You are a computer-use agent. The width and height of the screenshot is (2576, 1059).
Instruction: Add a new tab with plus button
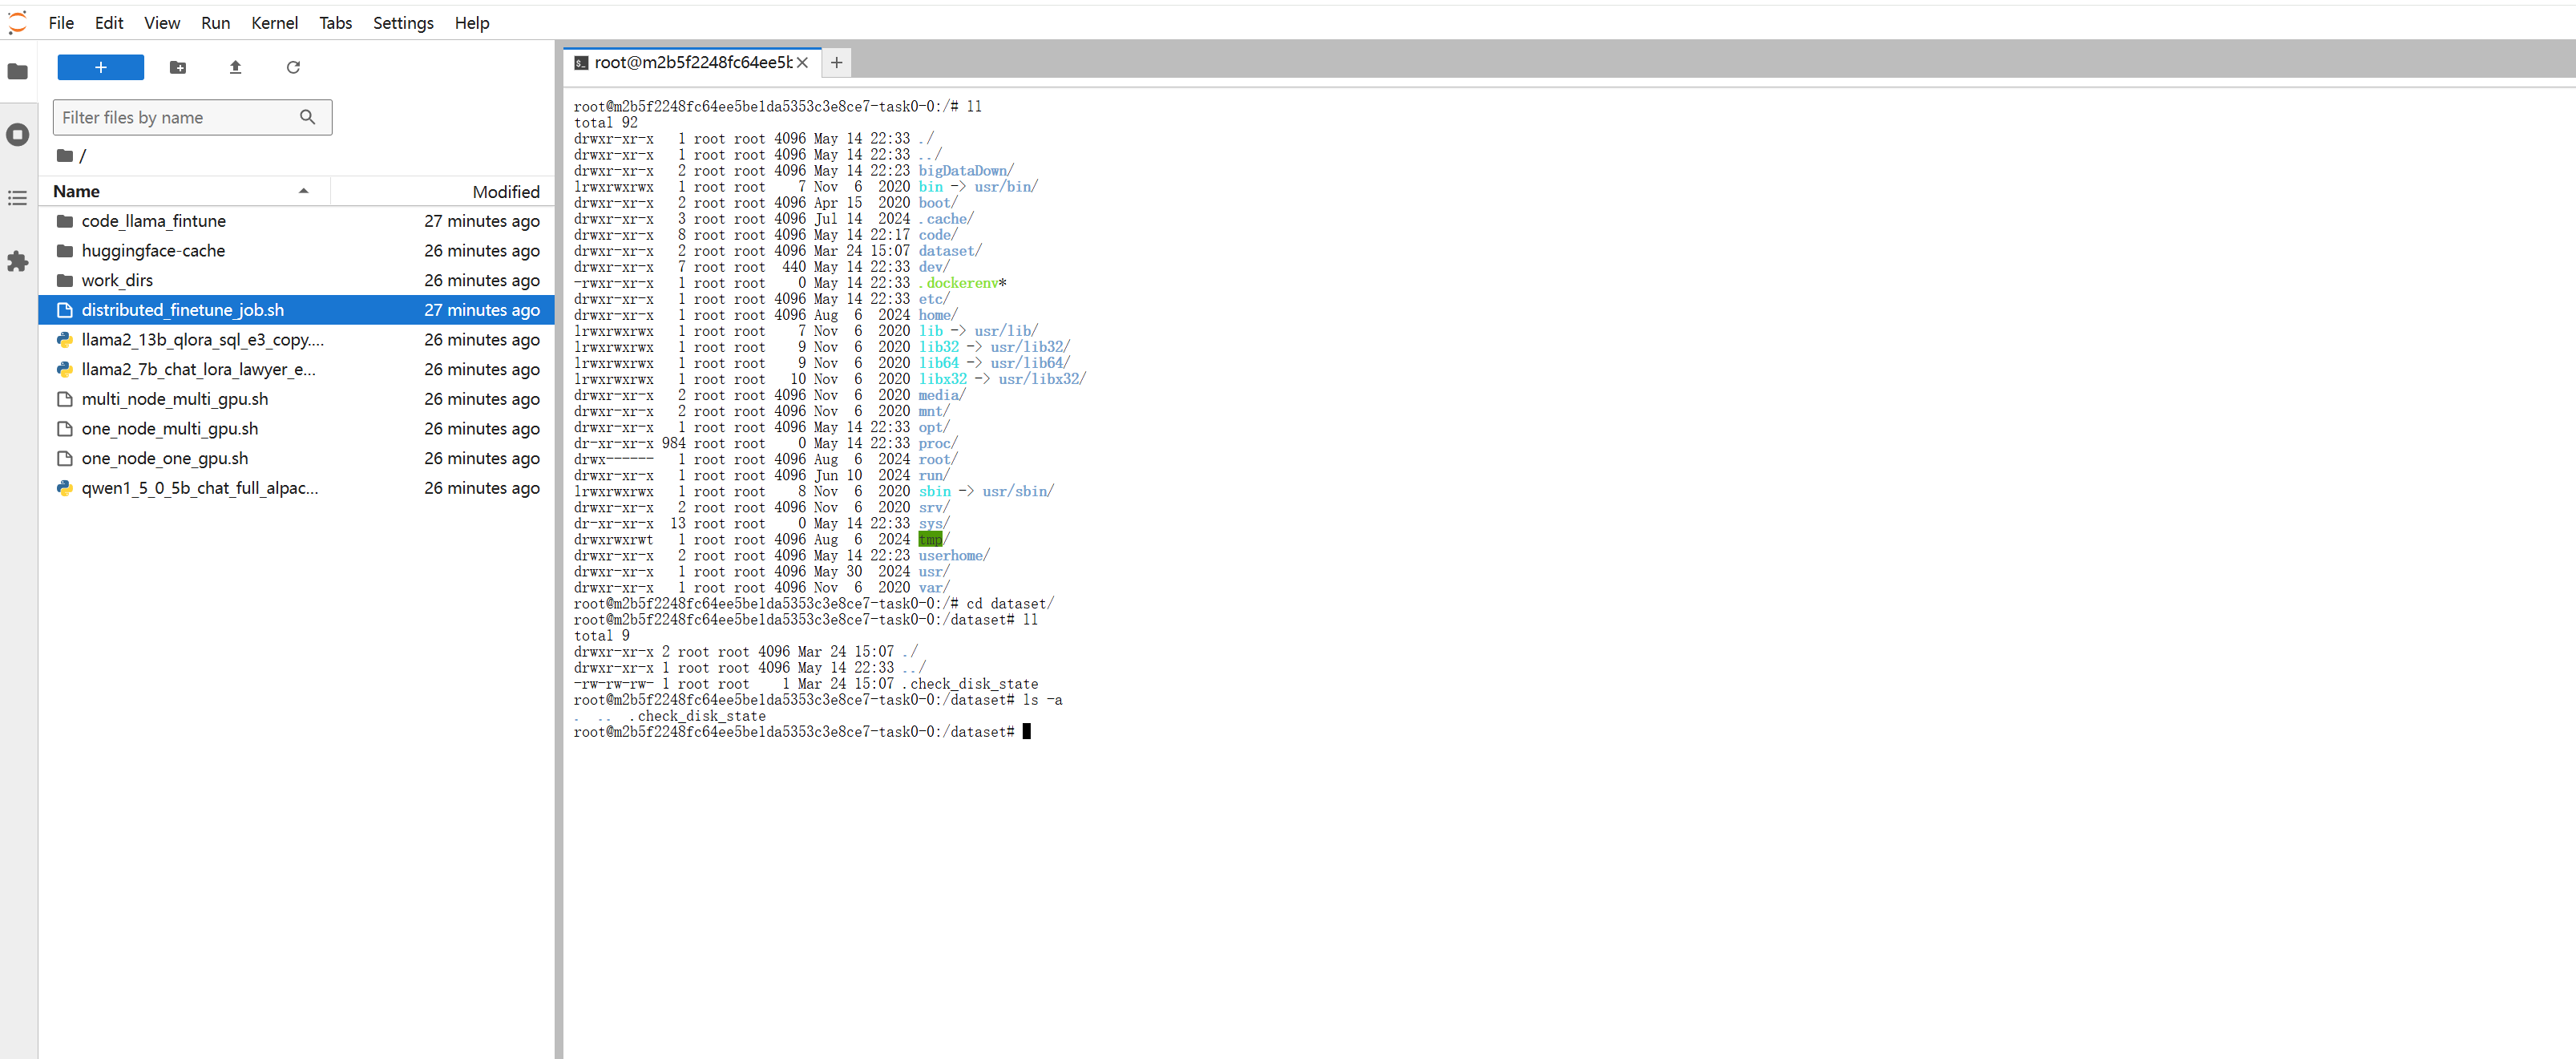click(x=836, y=62)
